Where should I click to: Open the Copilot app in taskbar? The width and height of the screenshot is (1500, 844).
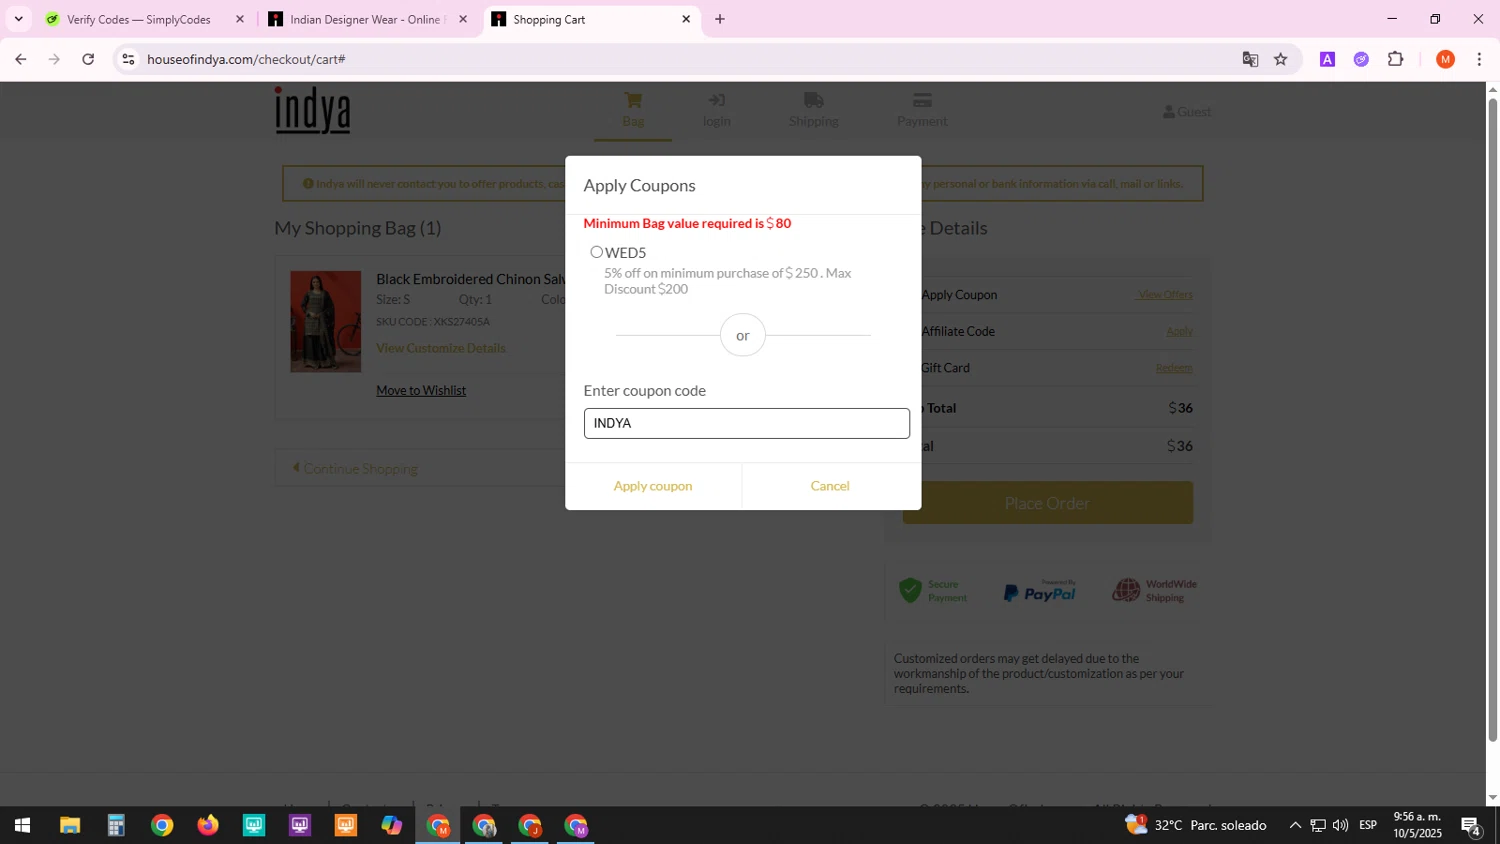(x=391, y=826)
